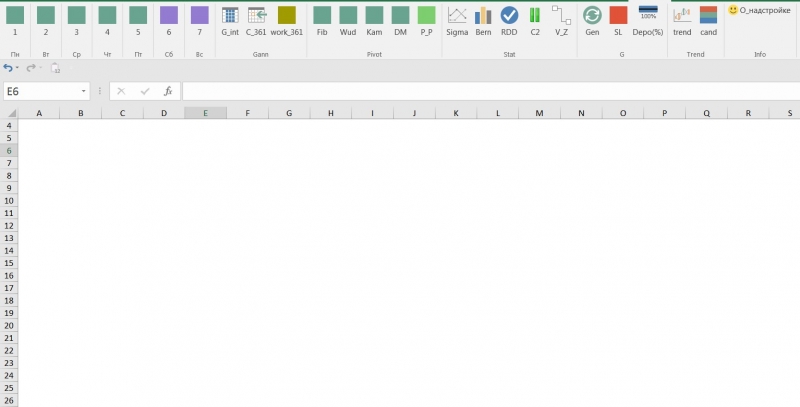Open the Sigma statistics chart tool

click(457, 21)
